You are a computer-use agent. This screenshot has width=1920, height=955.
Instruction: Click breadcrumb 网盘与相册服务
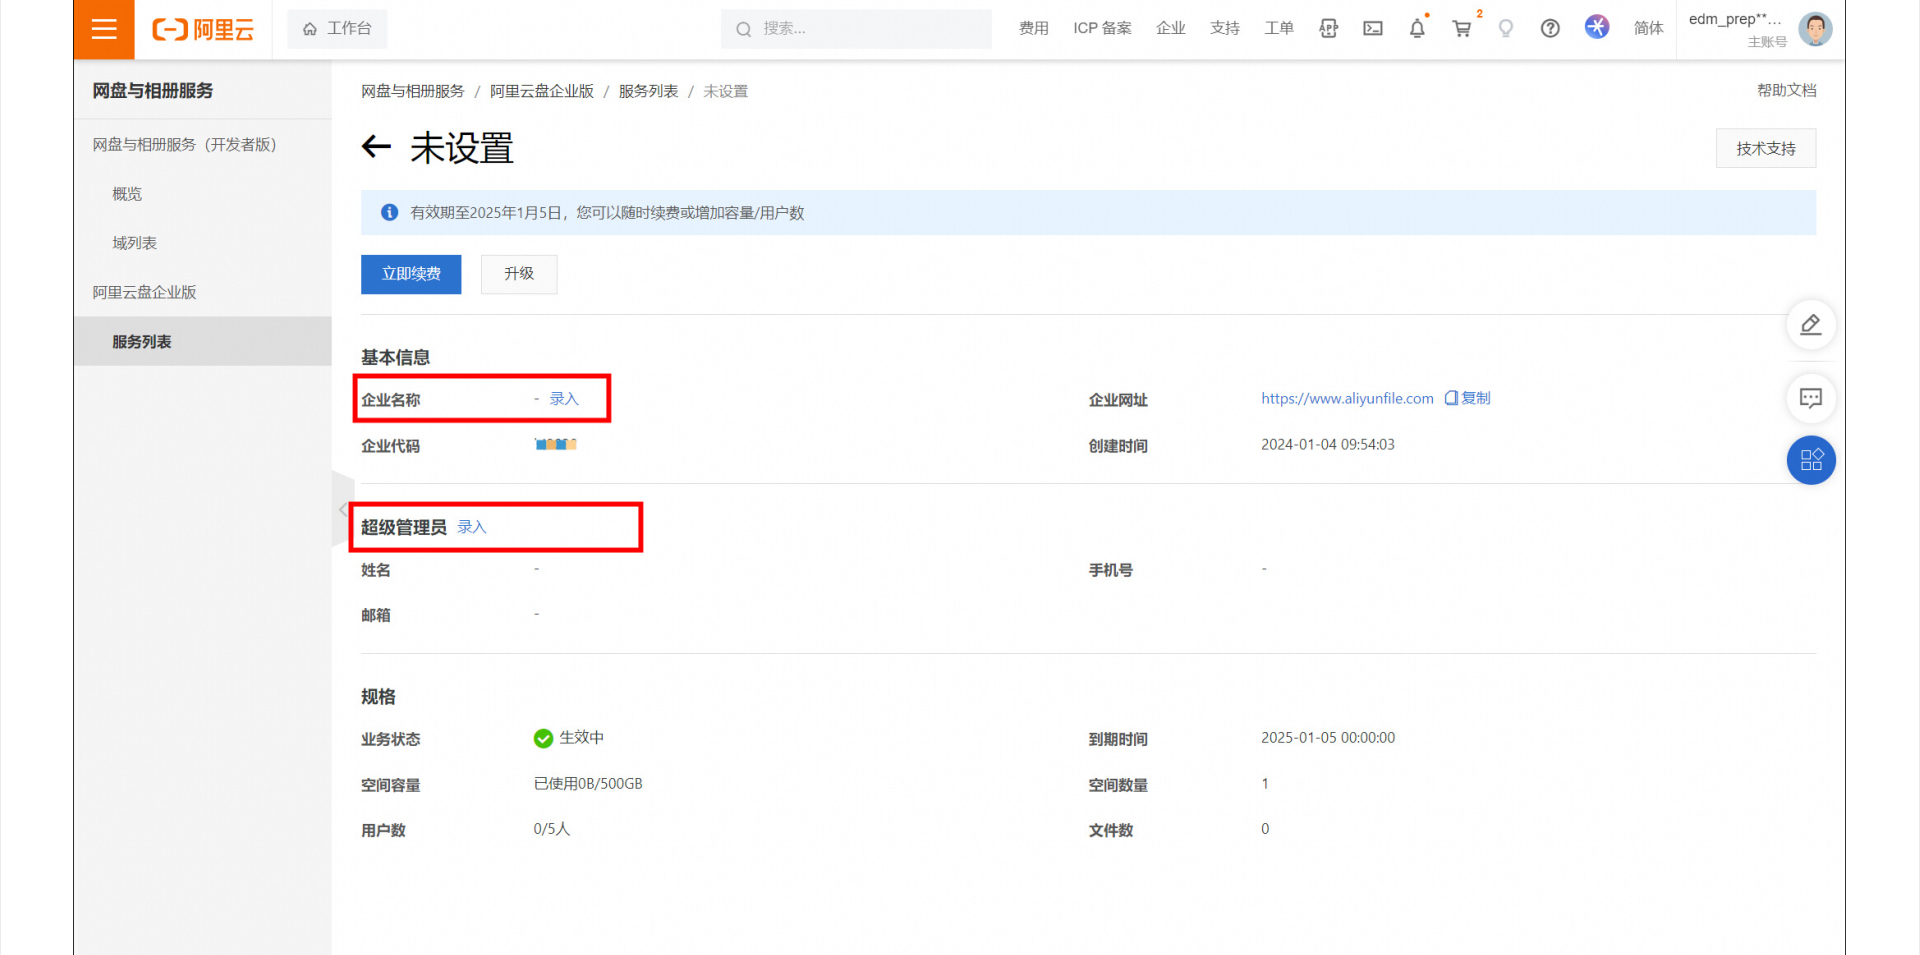pos(413,91)
